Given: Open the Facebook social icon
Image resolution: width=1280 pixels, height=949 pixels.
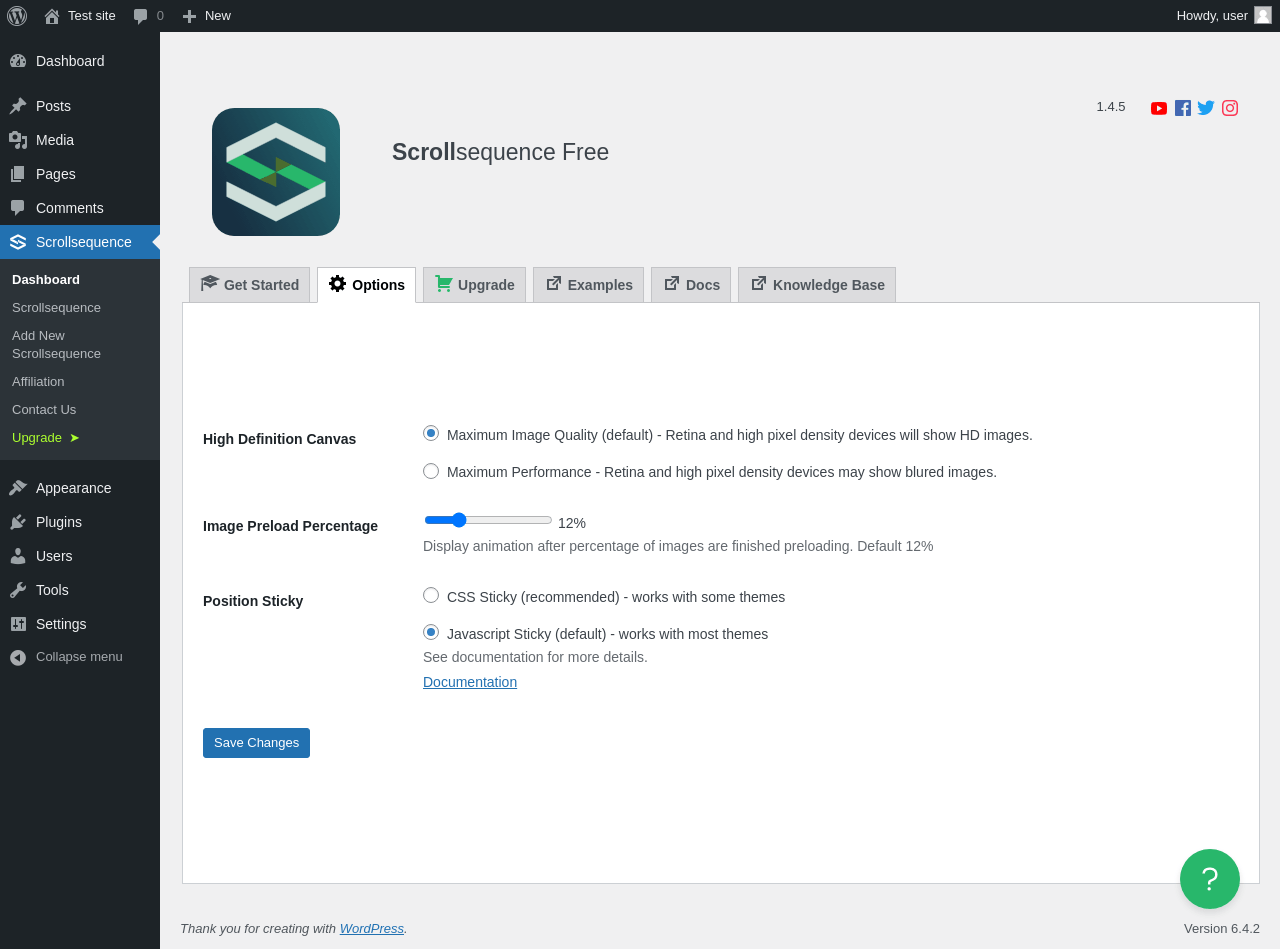Looking at the screenshot, I should tap(1183, 108).
